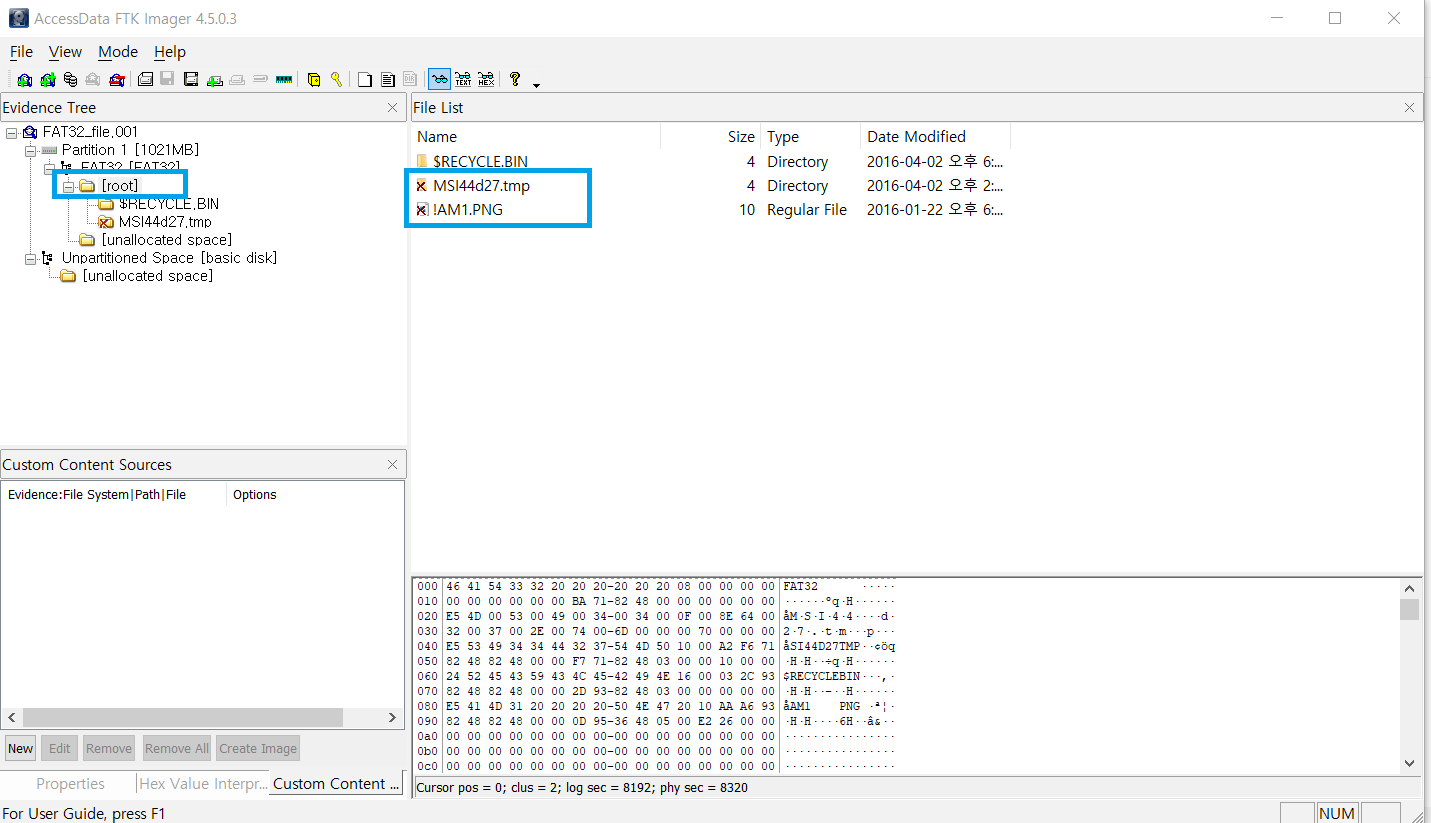
Task: Sort File List by Date Modified column
Action: (x=935, y=137)
